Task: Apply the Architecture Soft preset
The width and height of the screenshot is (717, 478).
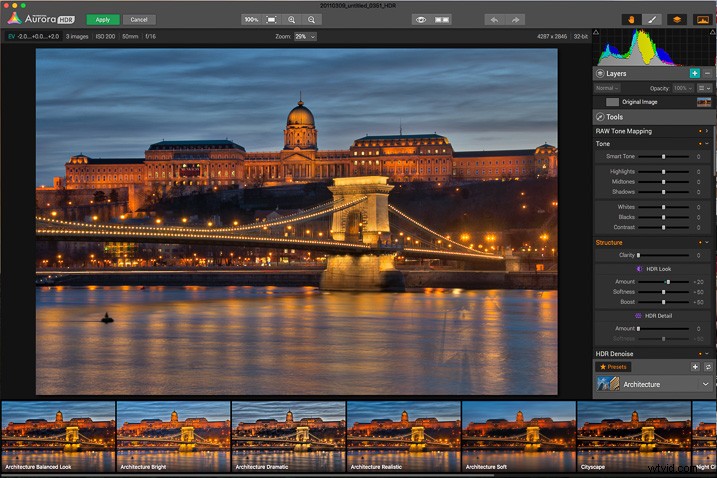Action: (519, 436)
